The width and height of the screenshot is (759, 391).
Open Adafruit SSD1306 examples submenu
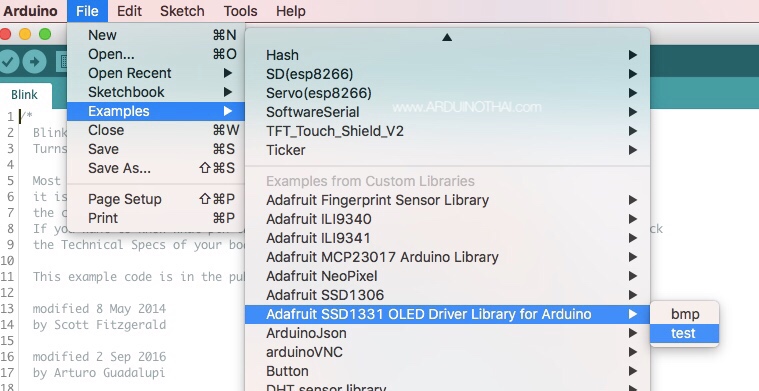448,295
